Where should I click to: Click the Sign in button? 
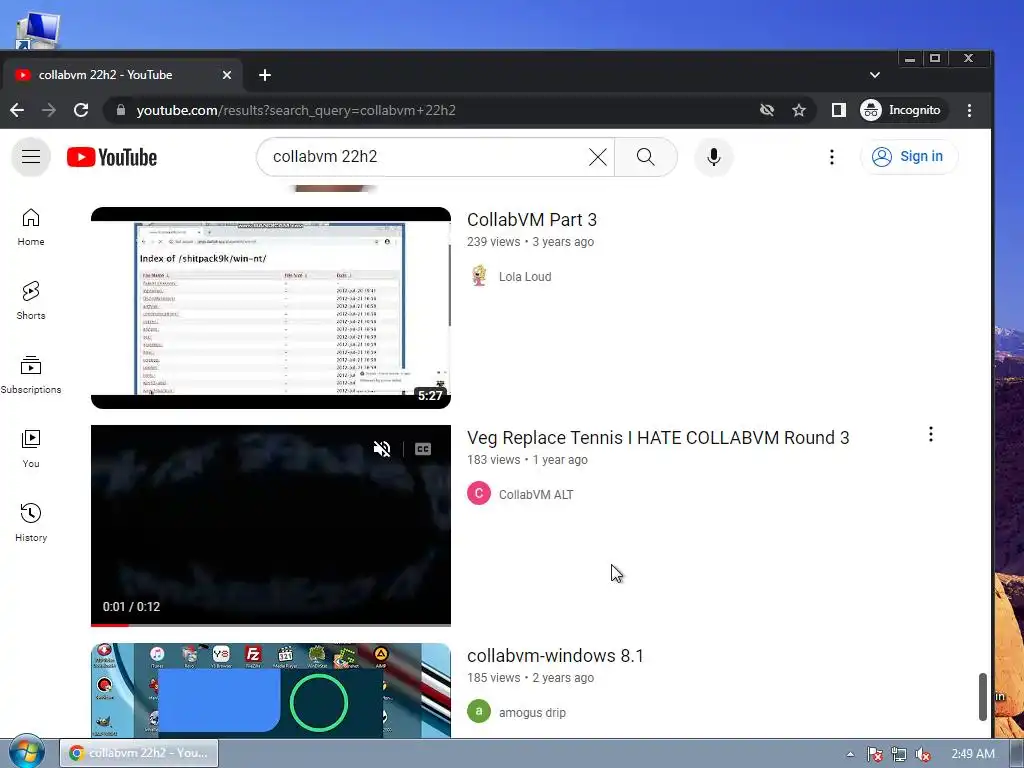pos(909,157)
